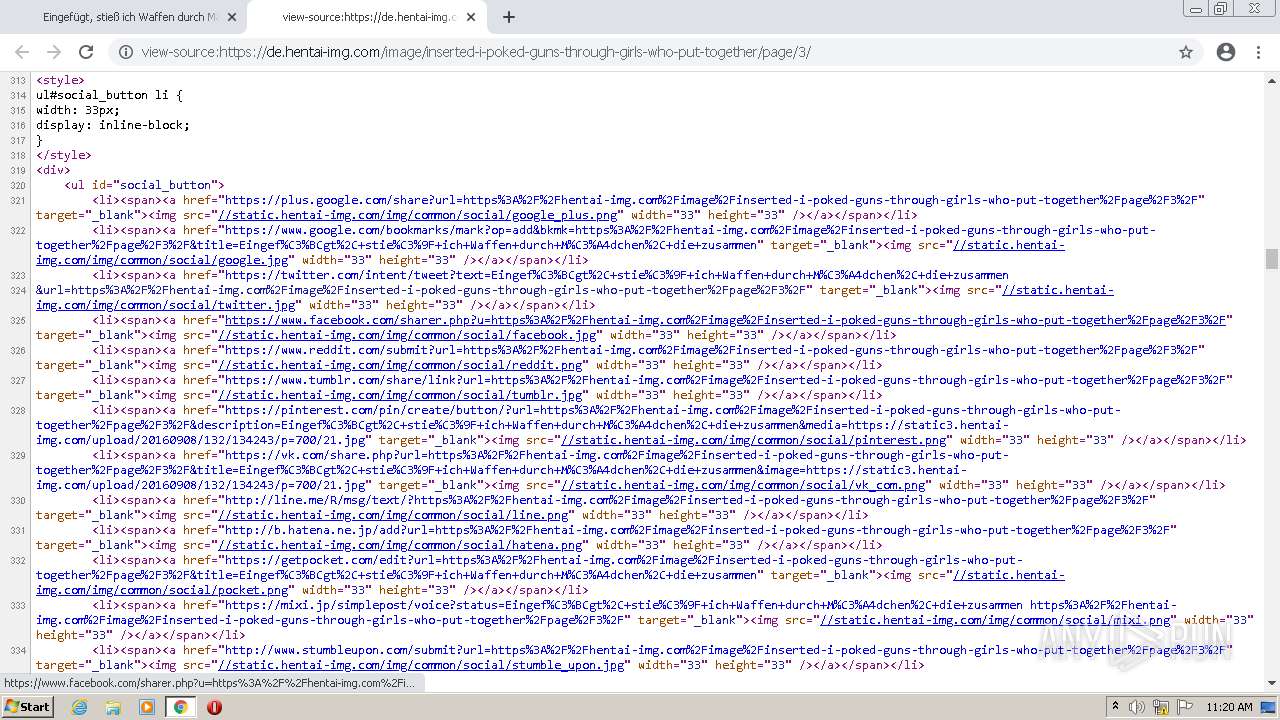This screenshot has height=720, width=1280.
Task: Close the first 'Eingefügt, stieß ich Waffen' tab
Action: pyautogui.click(x=232, y=17)
